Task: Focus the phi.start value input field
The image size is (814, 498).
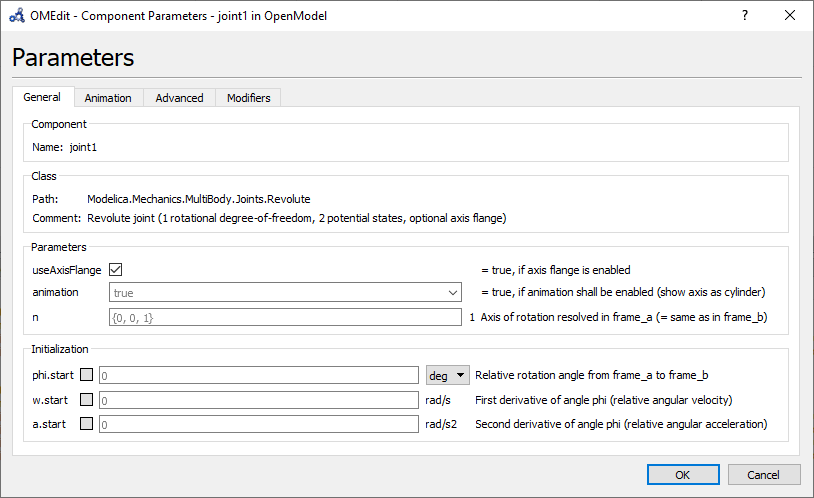Action: pyautogui.click(x=258, y=375)
